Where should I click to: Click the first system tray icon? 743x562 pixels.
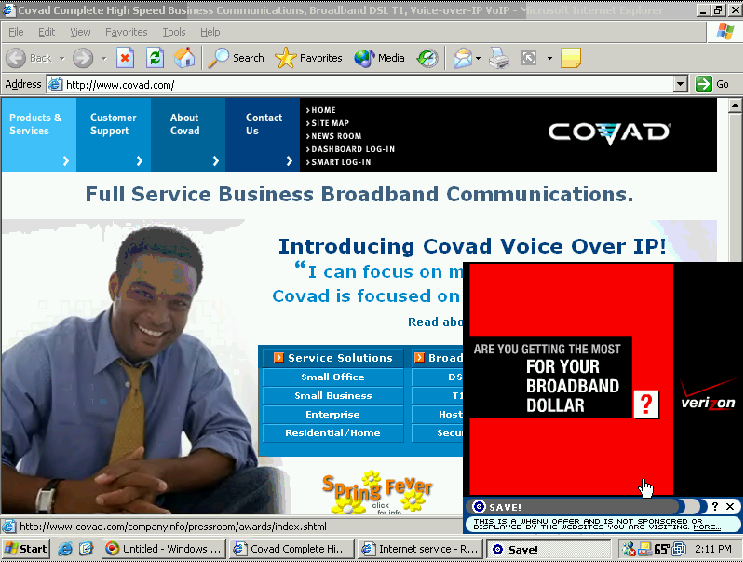click(x=629, y=549)
